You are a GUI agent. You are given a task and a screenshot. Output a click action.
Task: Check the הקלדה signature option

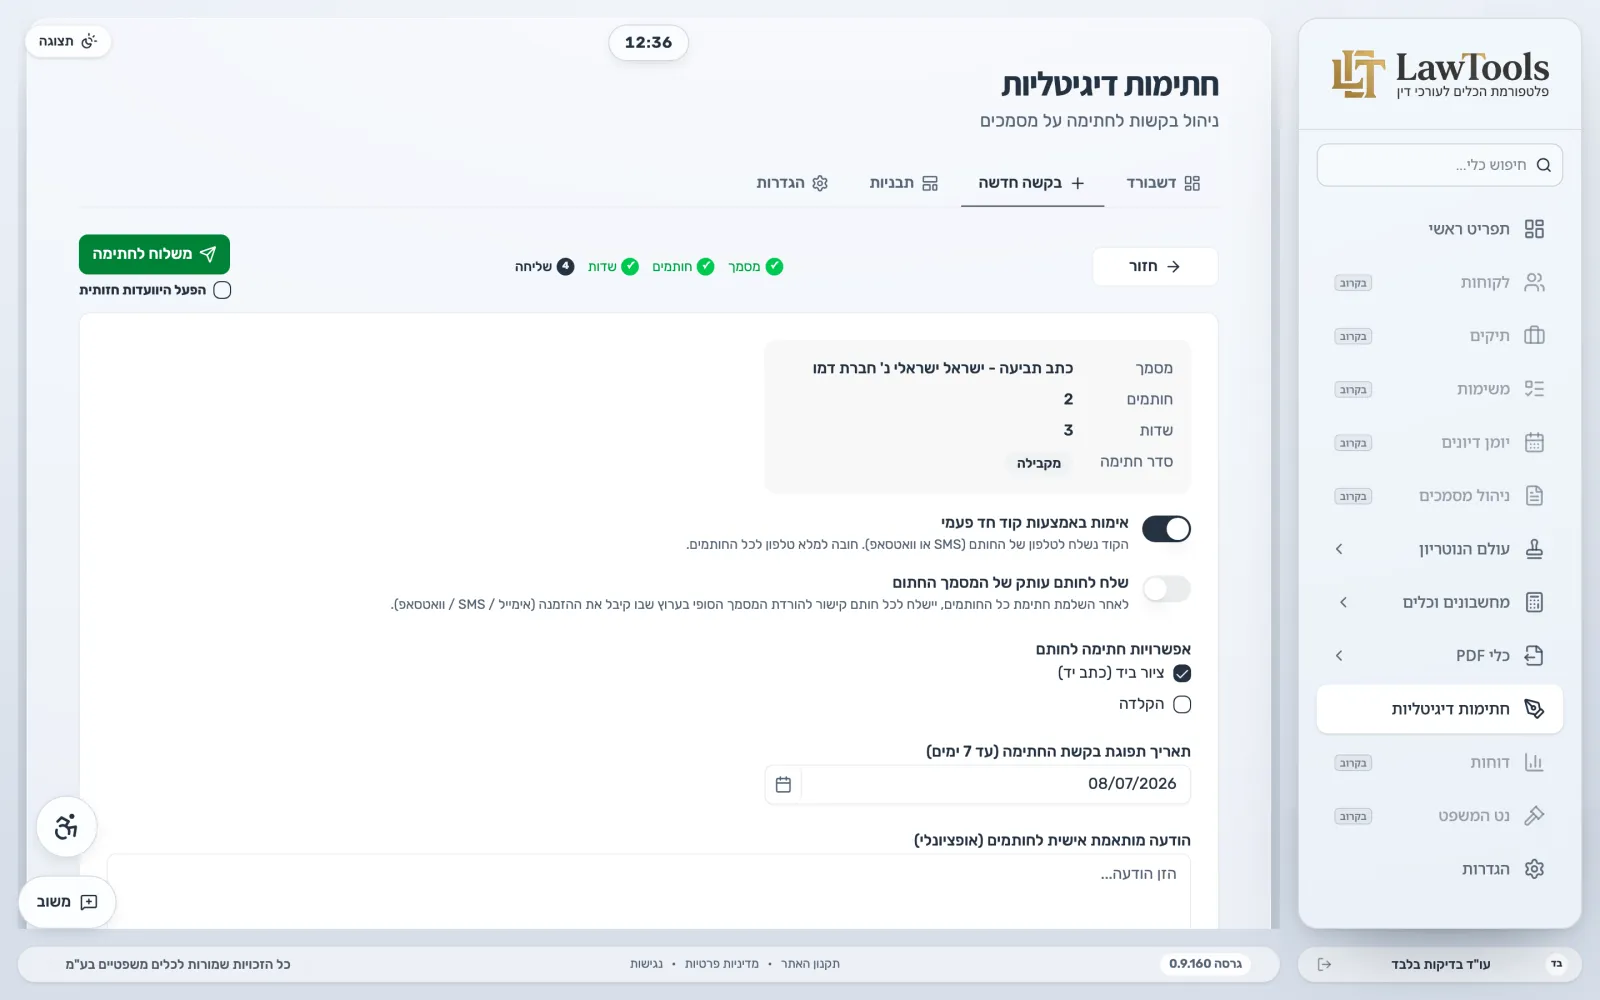click(1182, 704)
